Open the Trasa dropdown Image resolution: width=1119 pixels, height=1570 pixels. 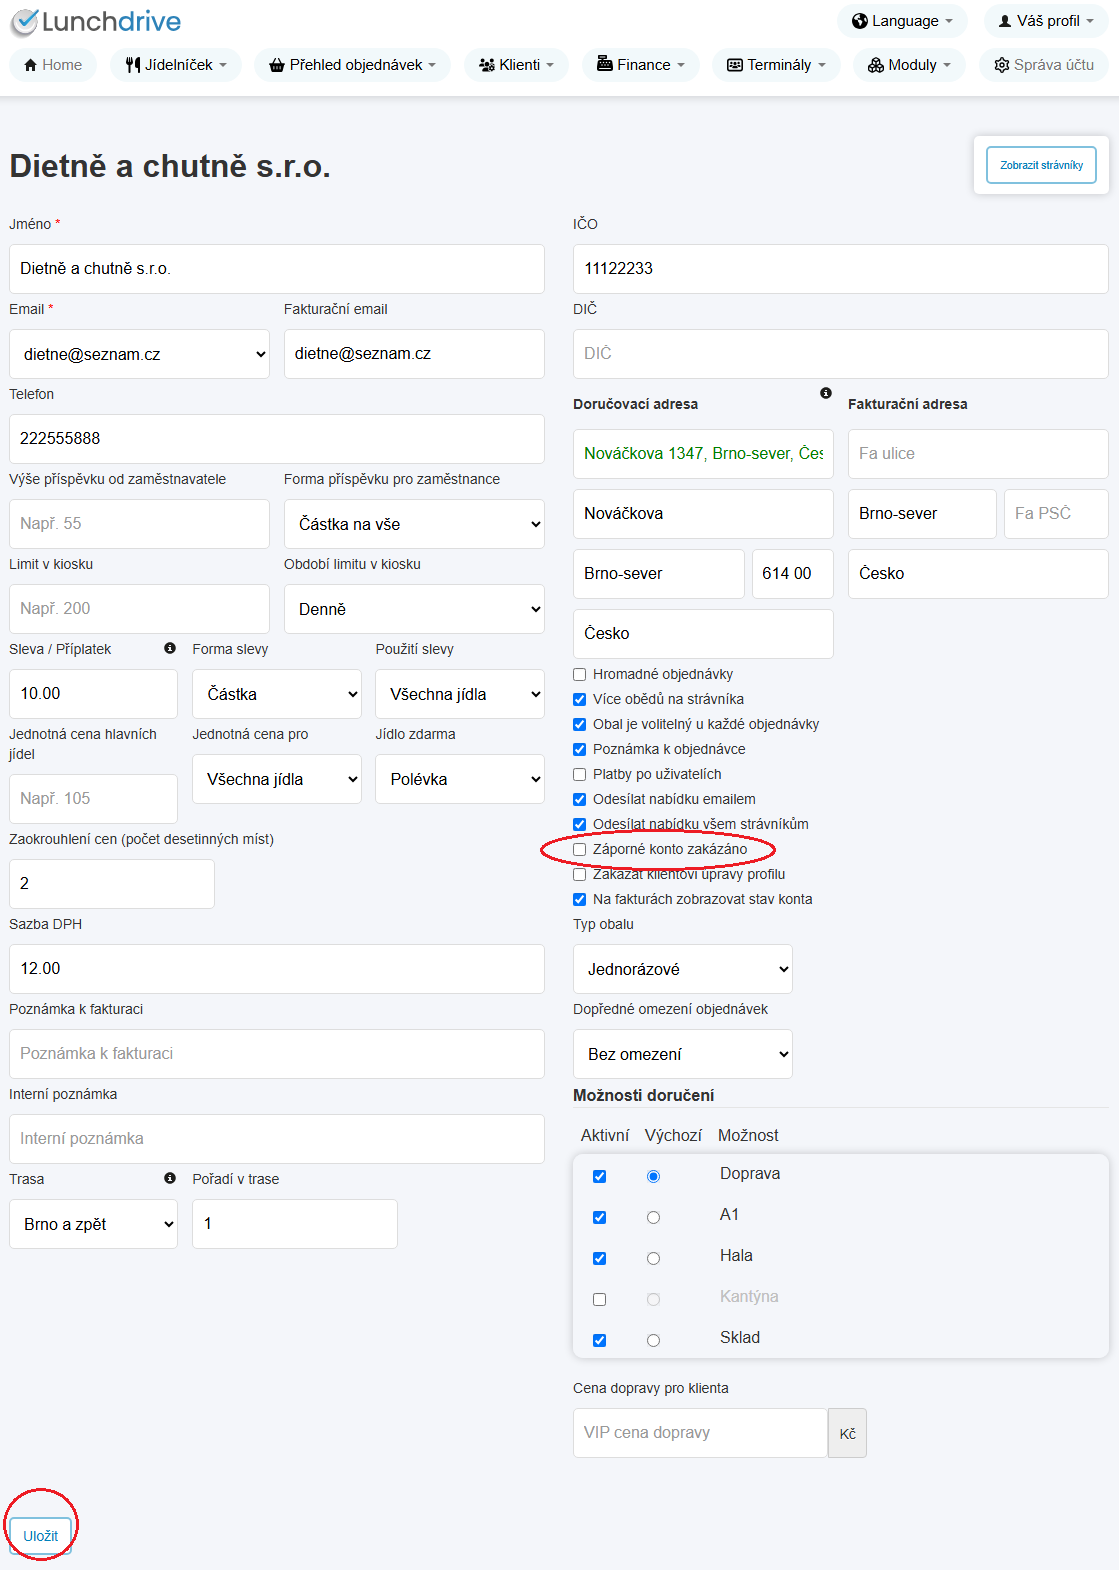(x=93, y=1224)
